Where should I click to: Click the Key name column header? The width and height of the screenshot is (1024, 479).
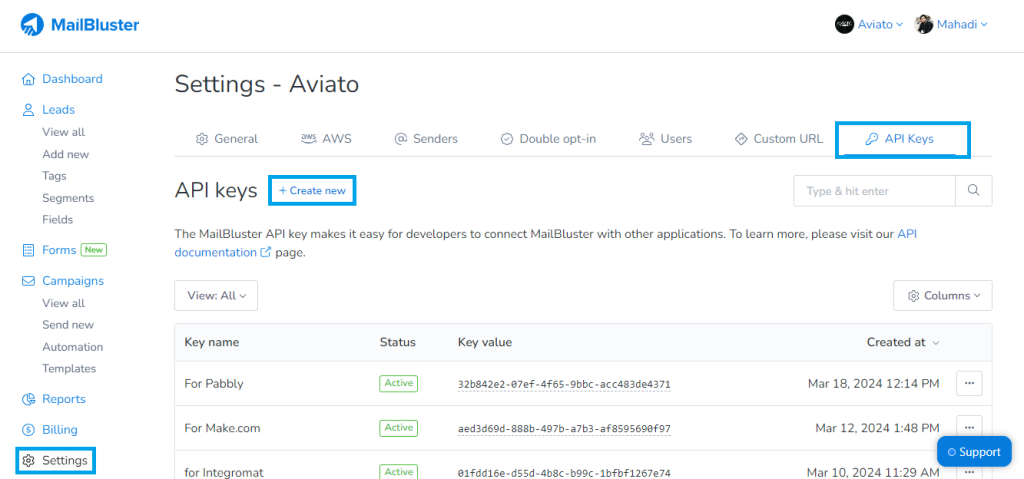point(212,342)
